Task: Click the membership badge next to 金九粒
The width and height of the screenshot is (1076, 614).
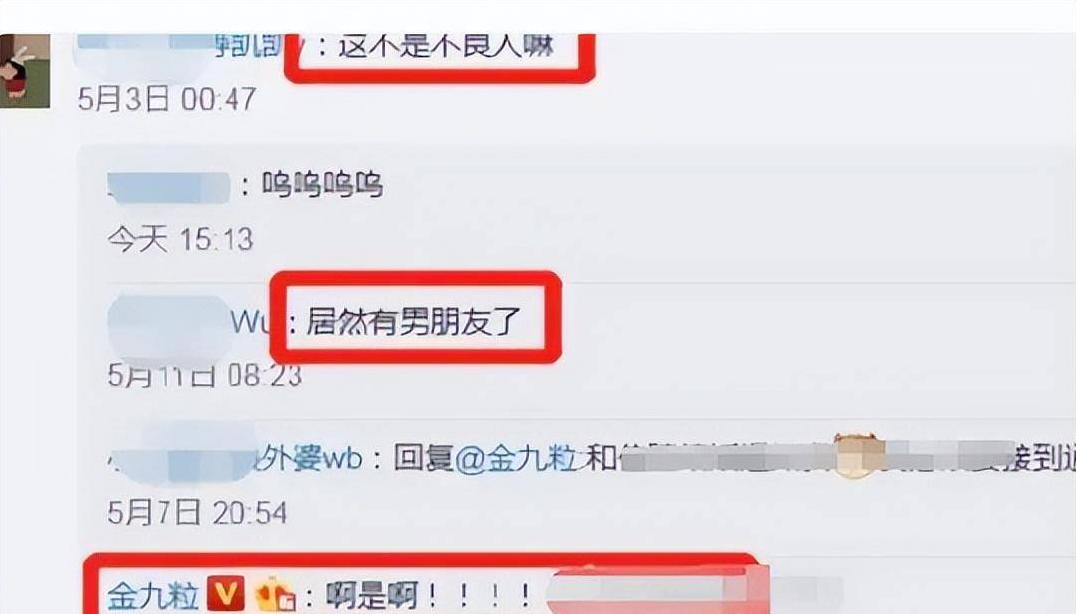Action: [x=275, y=595]
